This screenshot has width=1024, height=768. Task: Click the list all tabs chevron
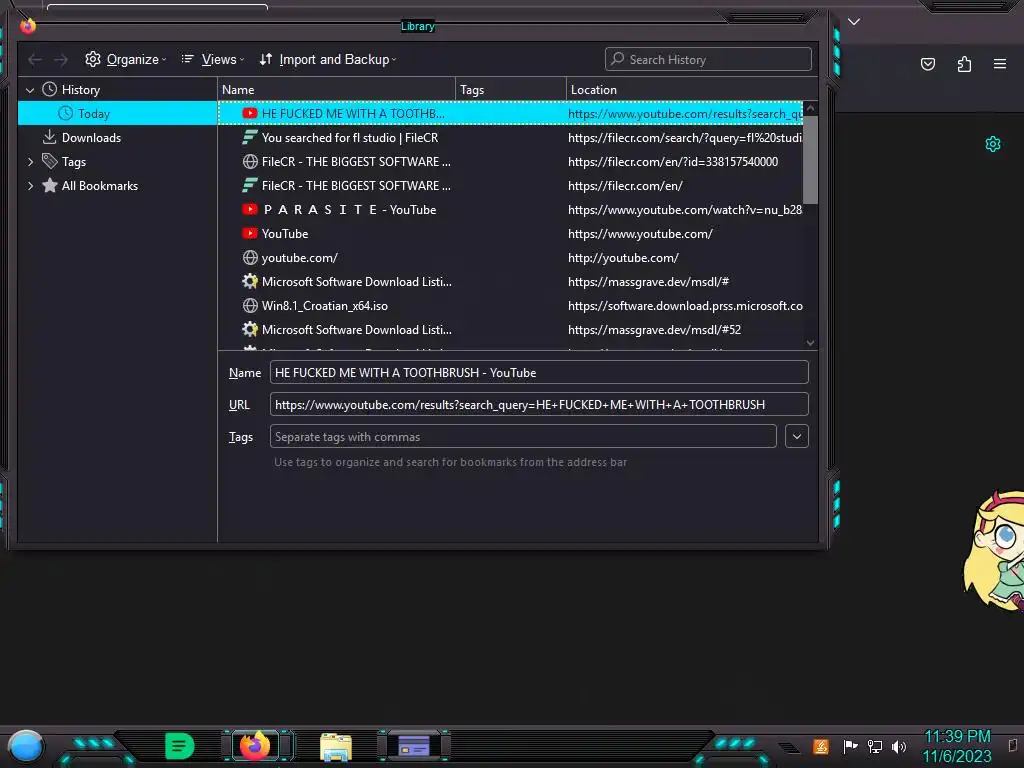[x=854, y=22]
